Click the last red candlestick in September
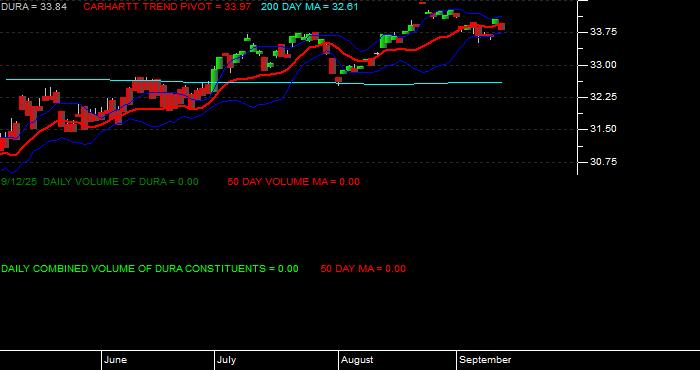Viewport: 700px width, 370px height. pos(501,26)
